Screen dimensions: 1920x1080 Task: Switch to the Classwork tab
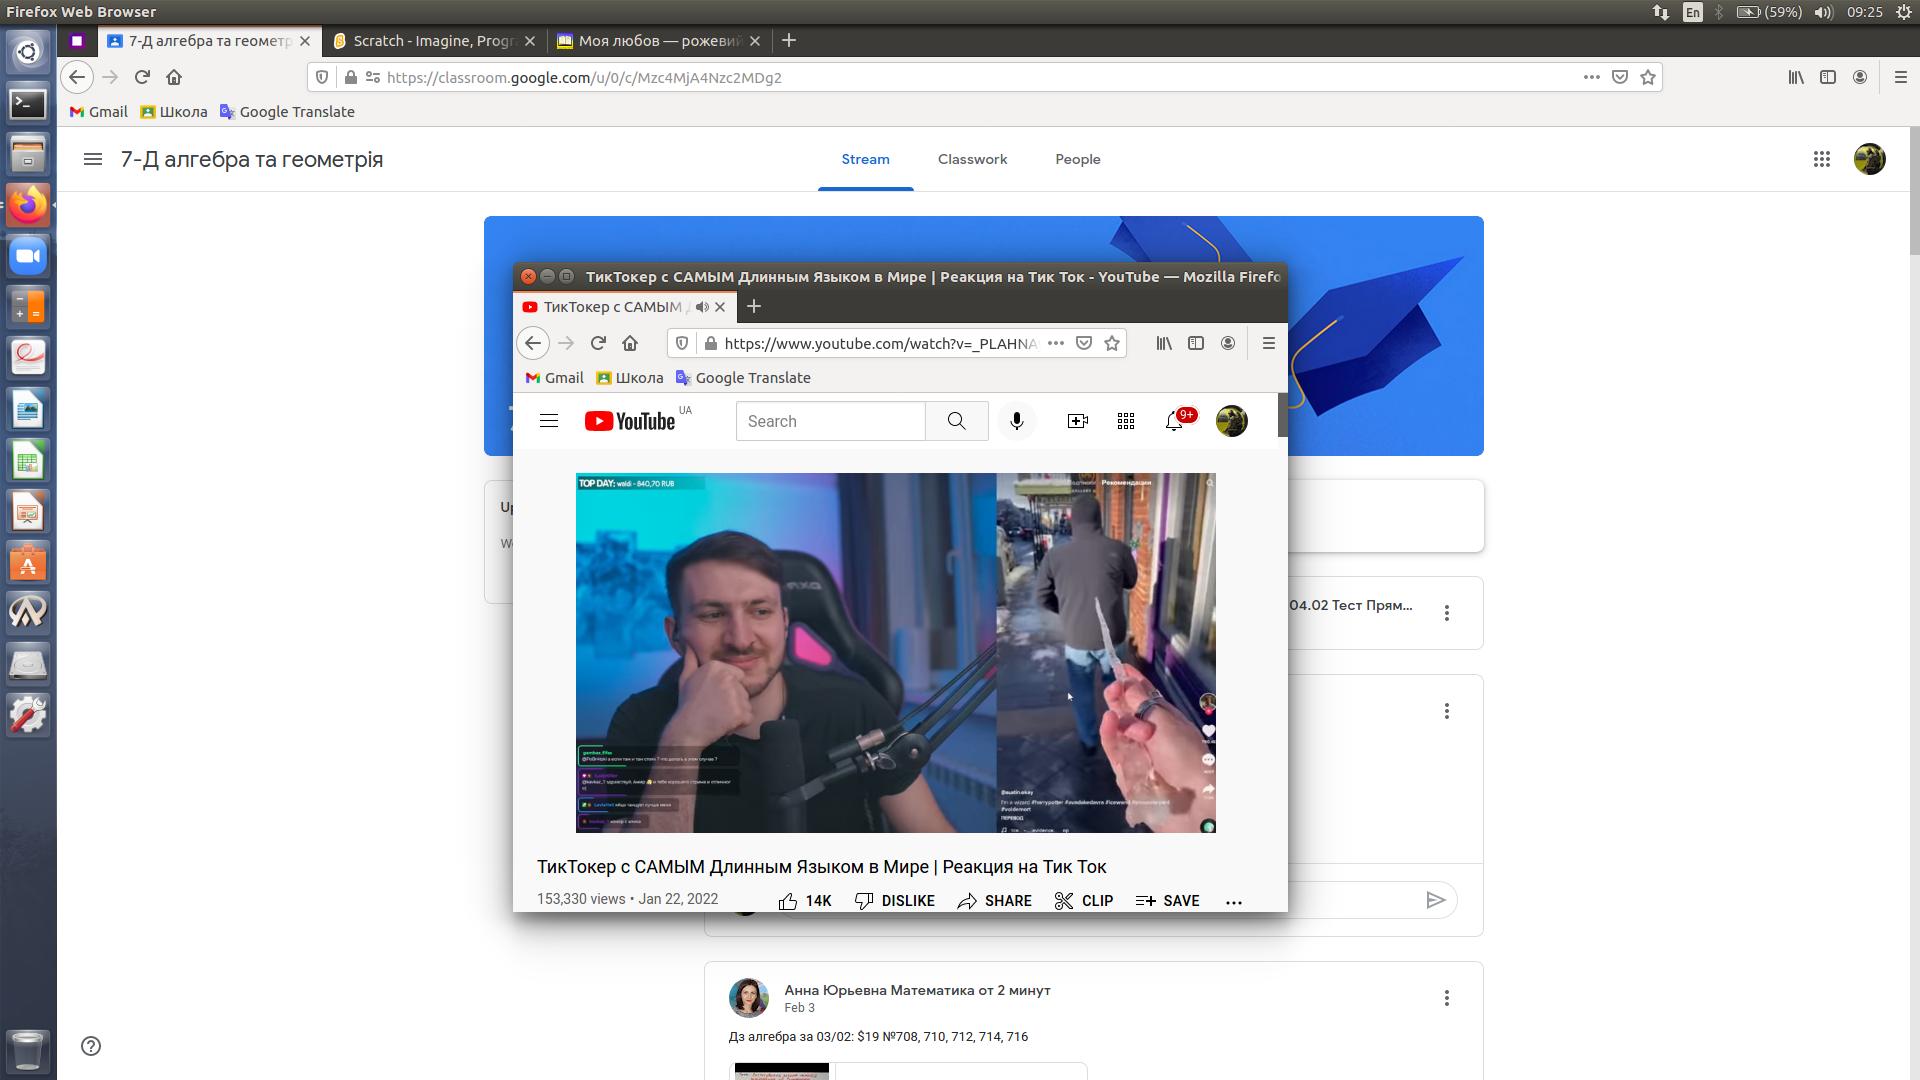pyautogui.click(x=972, y=159)
